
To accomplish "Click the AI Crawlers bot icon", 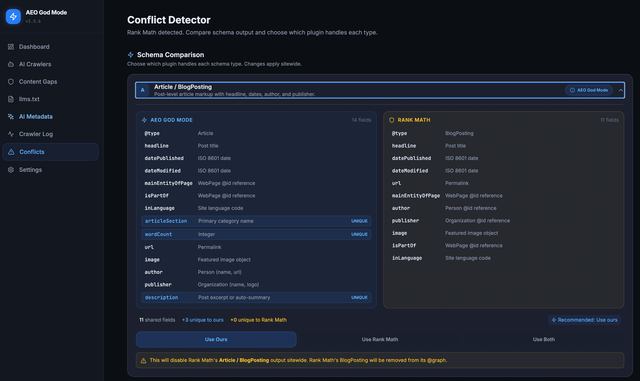I will pos(11,64).
